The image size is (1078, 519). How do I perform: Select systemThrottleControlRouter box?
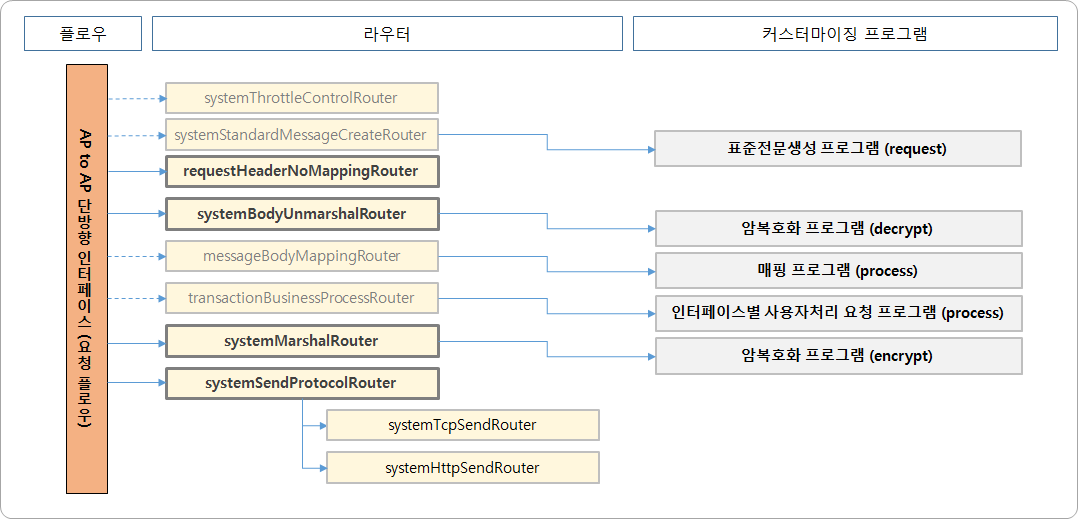[302, 98]
